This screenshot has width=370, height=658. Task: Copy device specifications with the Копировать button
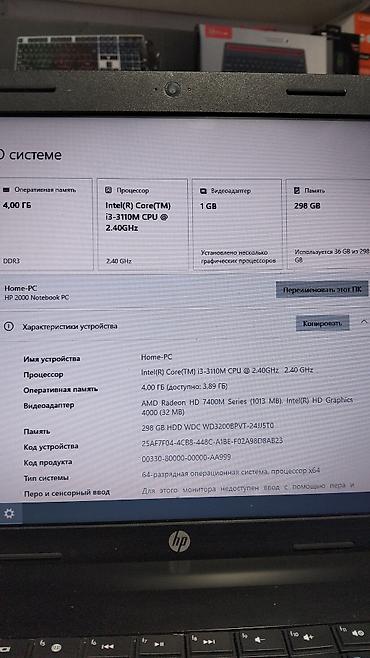(x=322, y=323)
